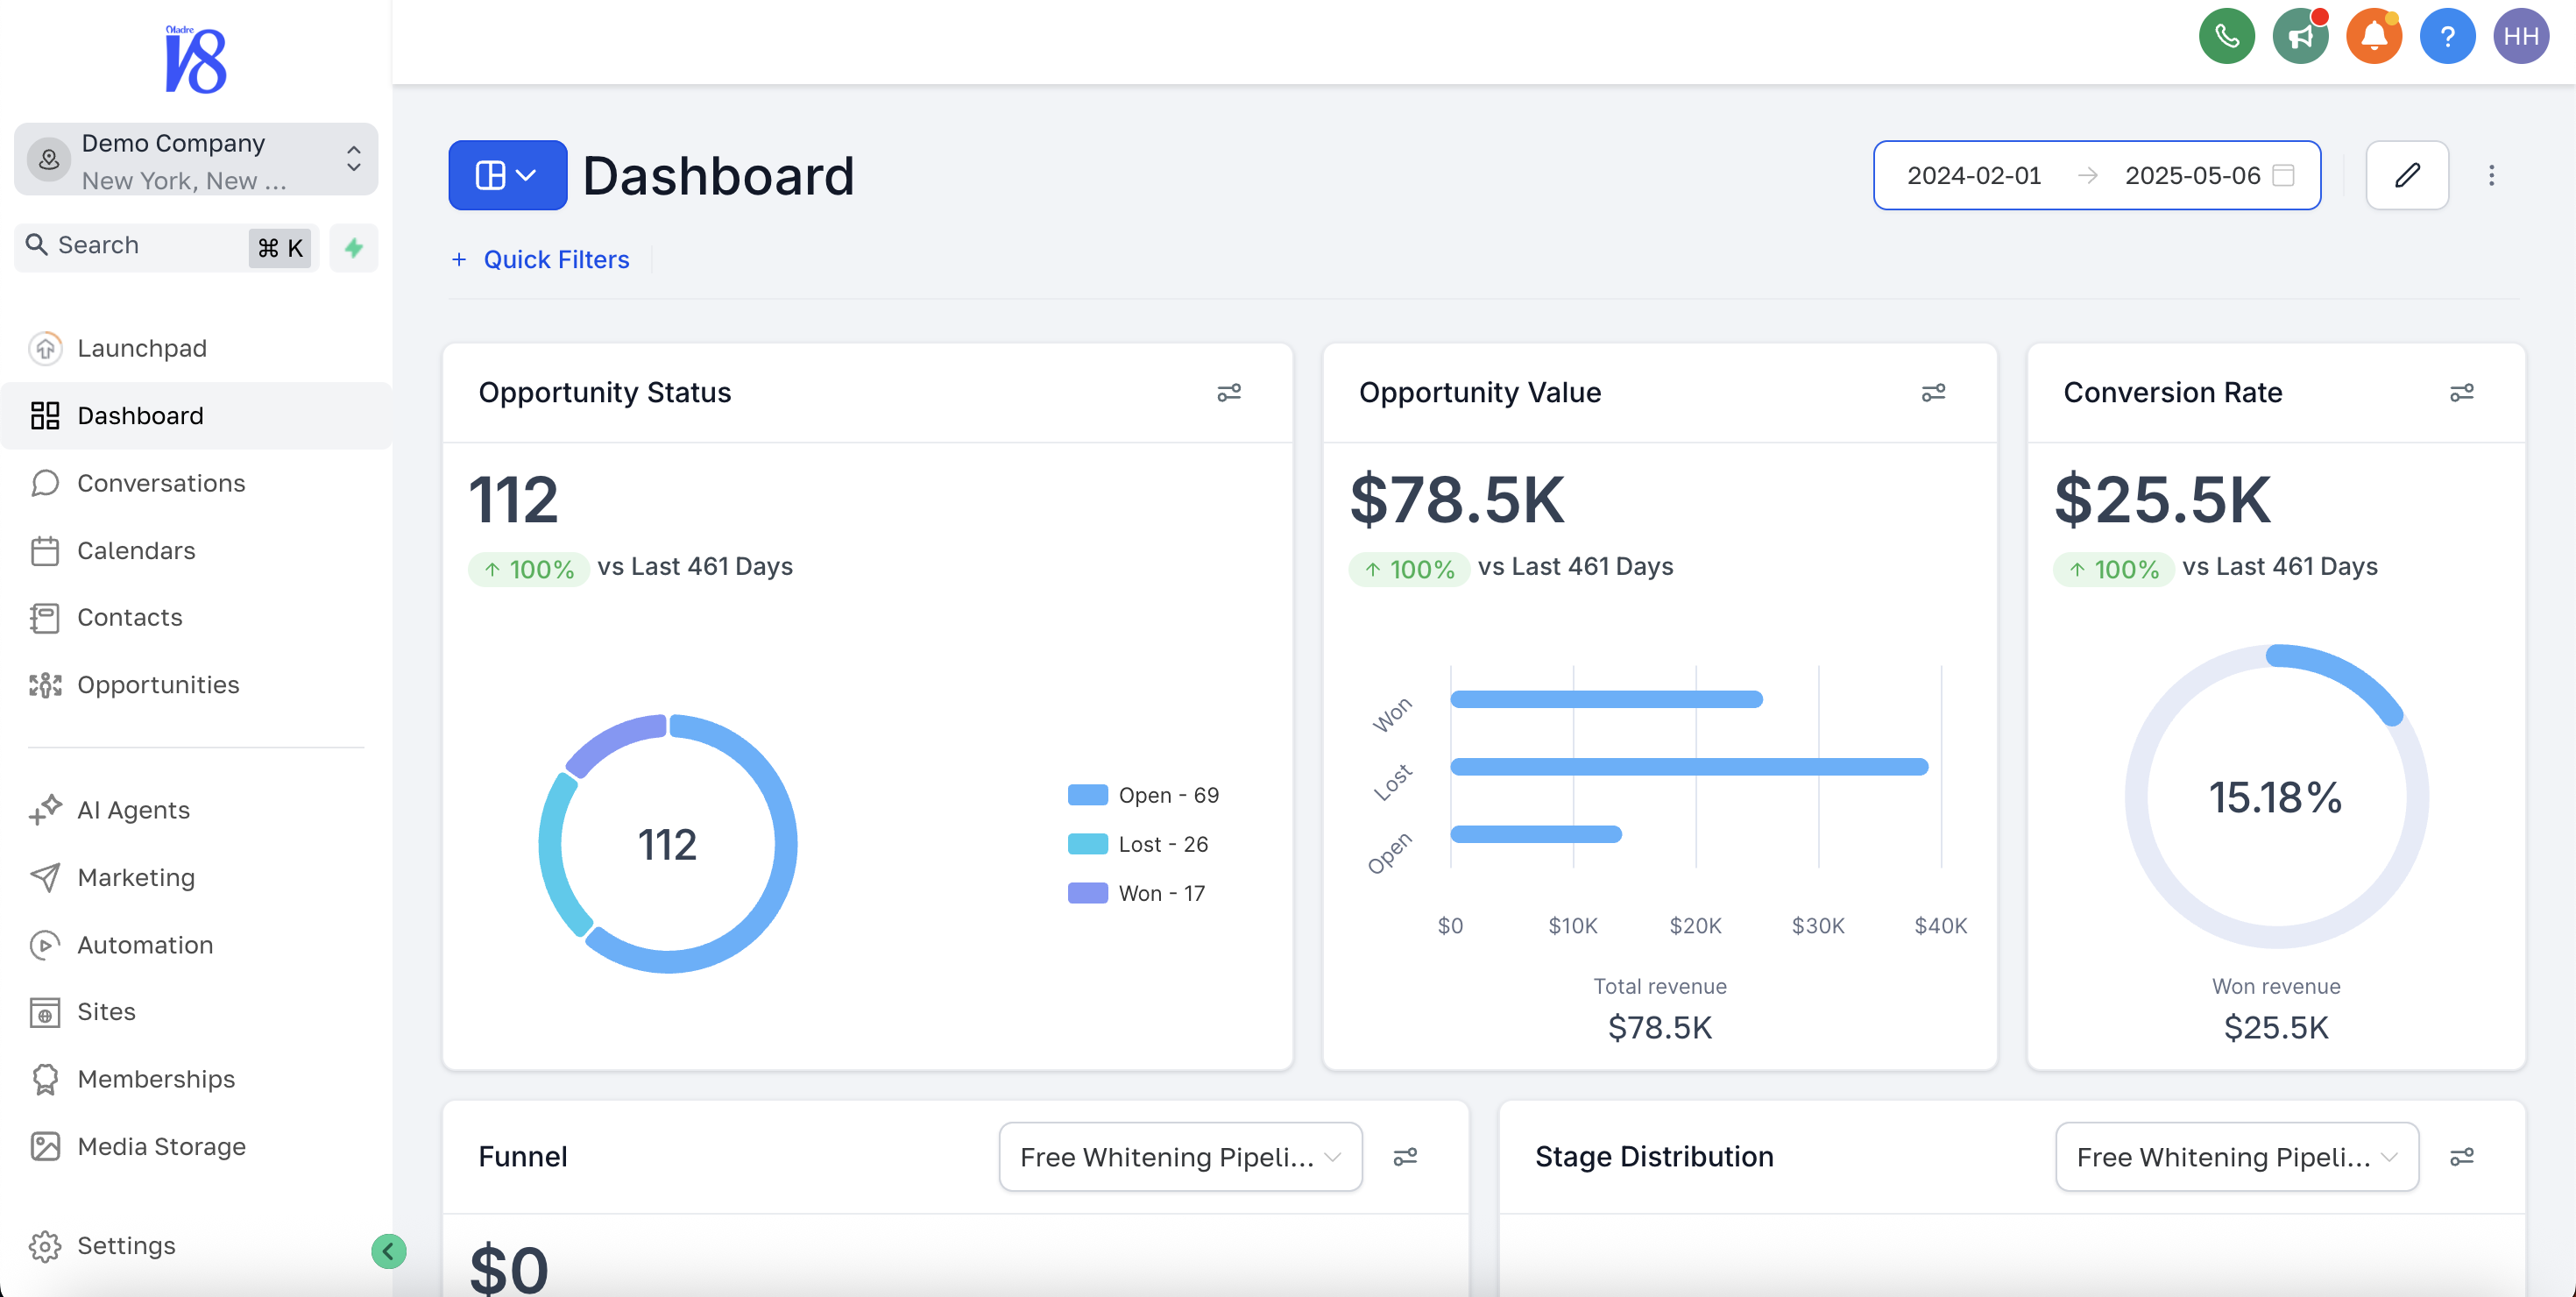The width and height of the screenshot is (2576, 1297).
Task: Click the lightning bolt next to search
Action: 353,248
